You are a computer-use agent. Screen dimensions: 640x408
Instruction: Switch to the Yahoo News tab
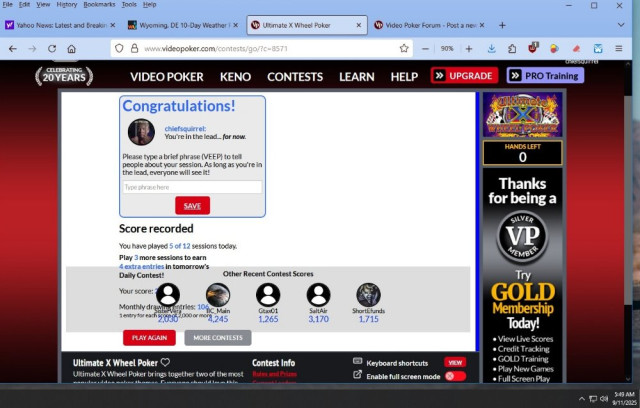tap(60, 25)
